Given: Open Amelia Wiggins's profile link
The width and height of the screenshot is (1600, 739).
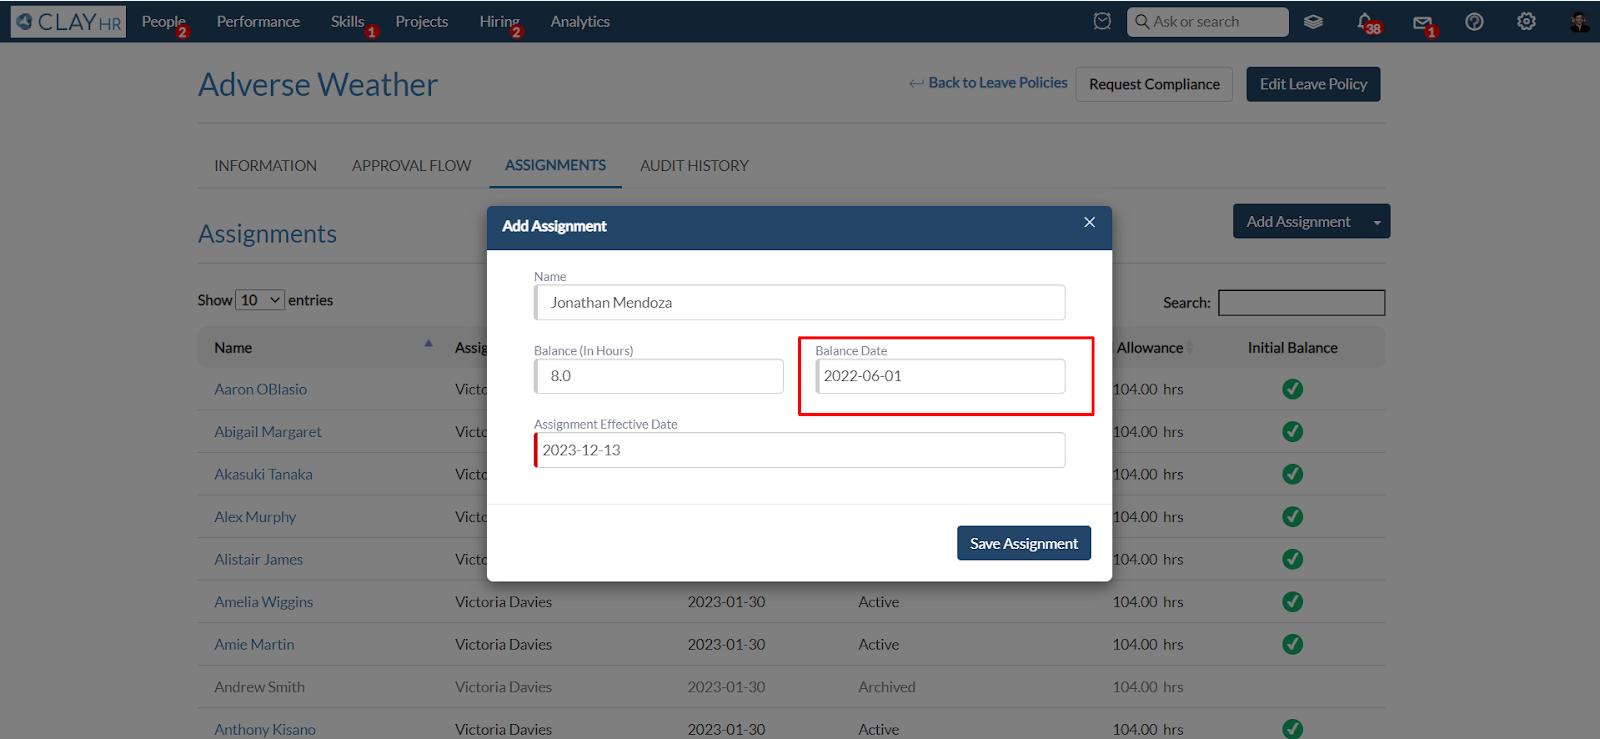Looking at the screenshot, I should tap(263, 602).
